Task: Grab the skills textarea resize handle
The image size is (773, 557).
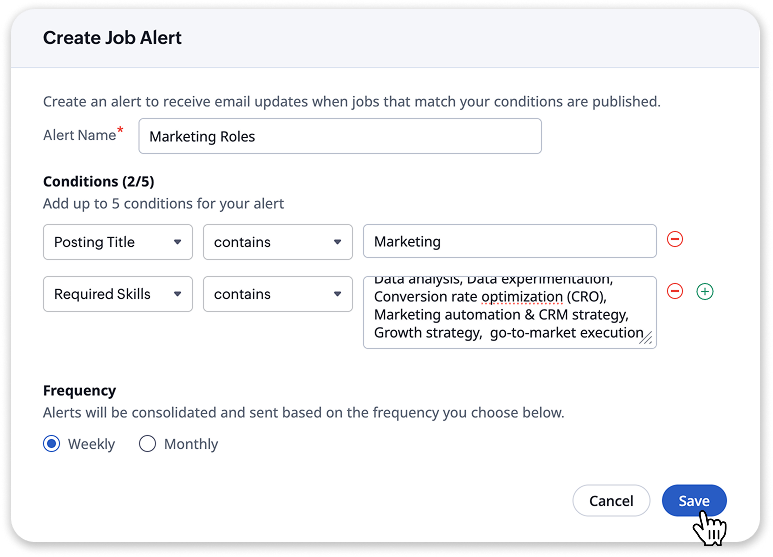Action: pyautogui.click(x=647, y=339)
